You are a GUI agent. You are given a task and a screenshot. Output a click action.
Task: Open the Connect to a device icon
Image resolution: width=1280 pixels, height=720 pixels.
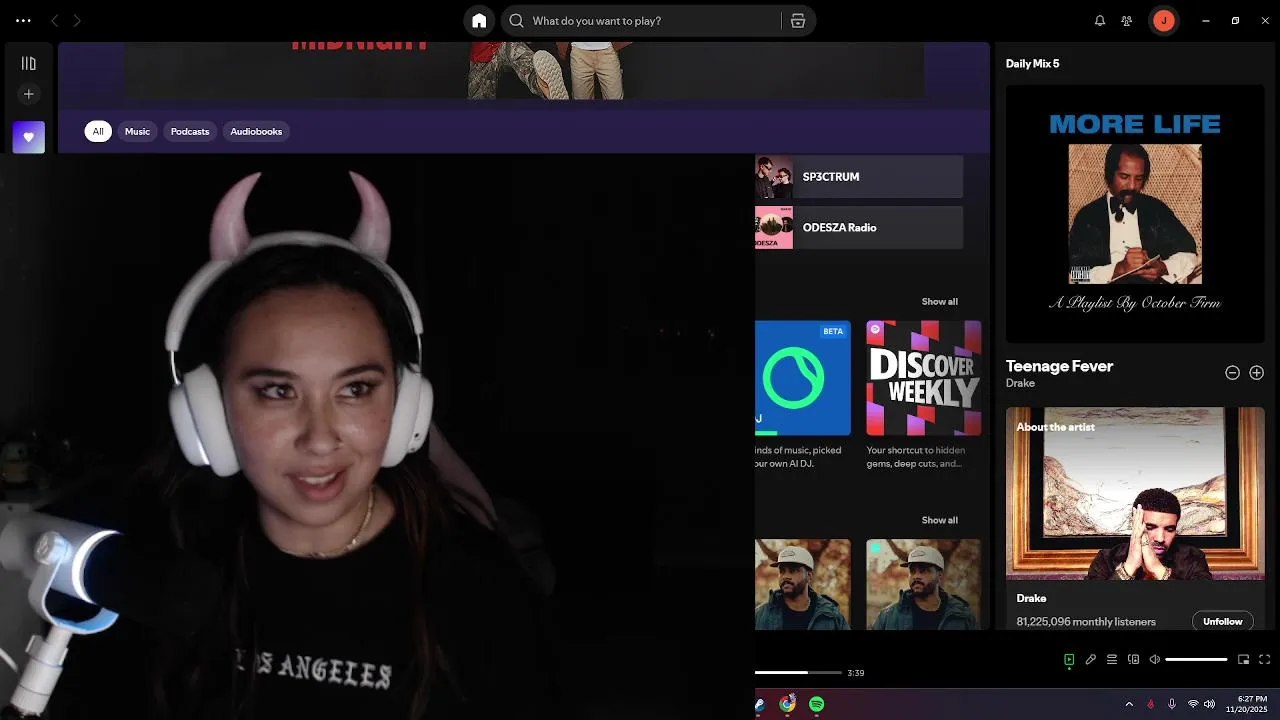[x=1133, y=660]
